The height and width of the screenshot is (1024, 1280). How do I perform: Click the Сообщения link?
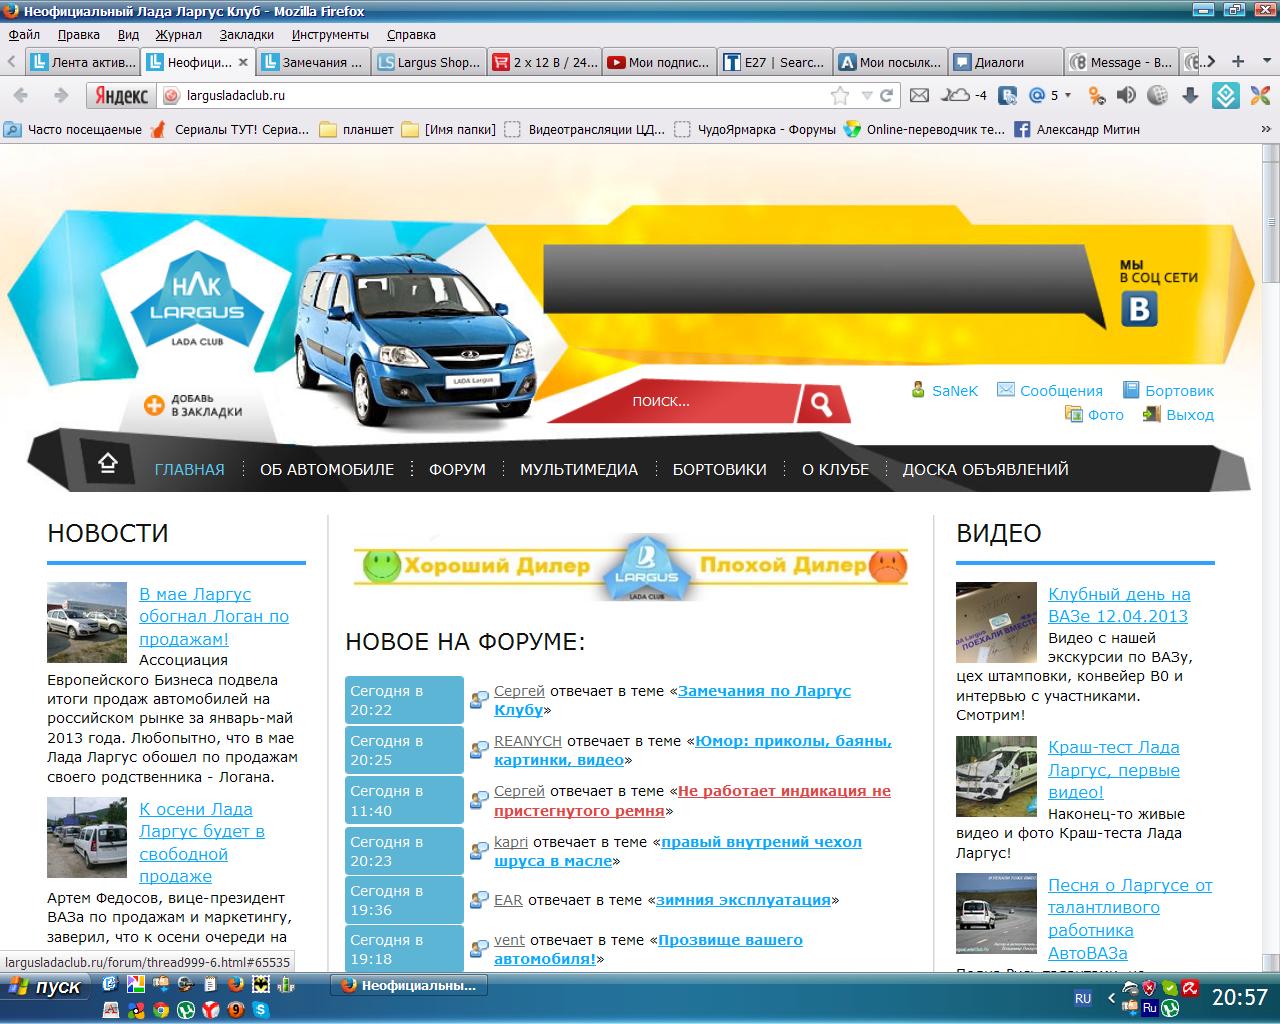pos(1060,391)
